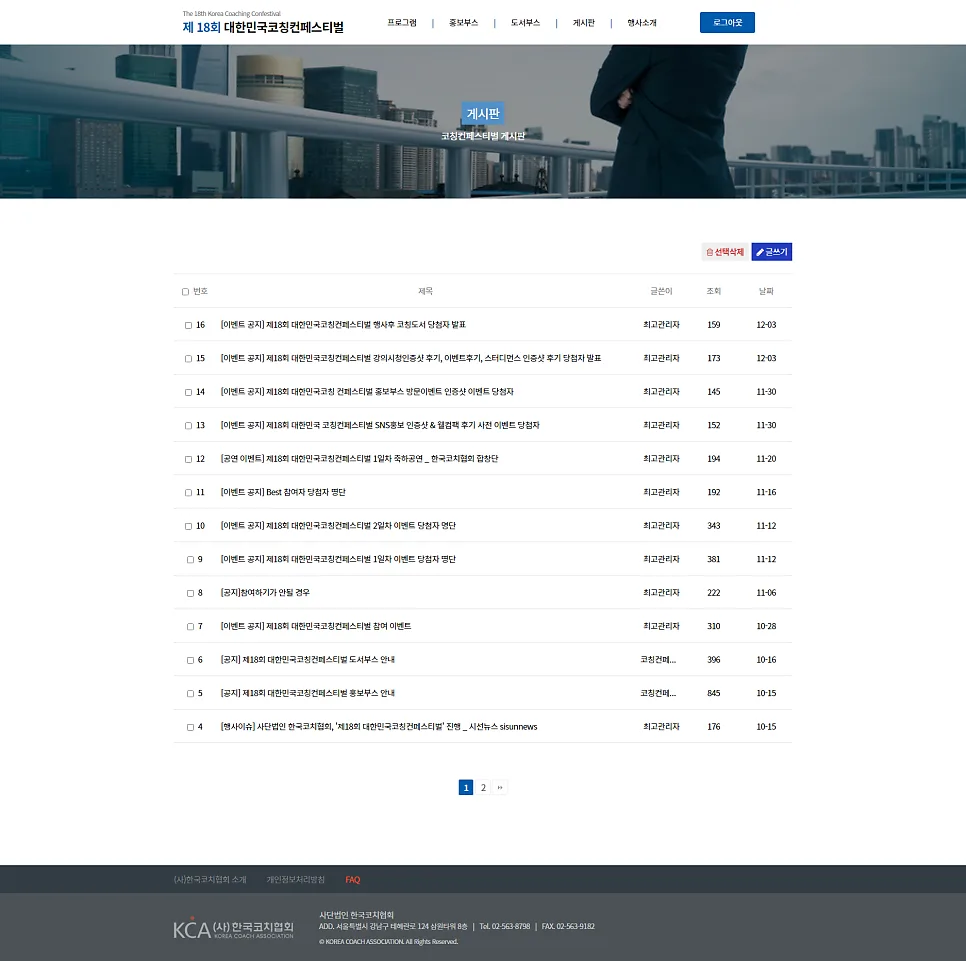Open the FAQ footer link

pyautogui.click(x=353, y=880)
